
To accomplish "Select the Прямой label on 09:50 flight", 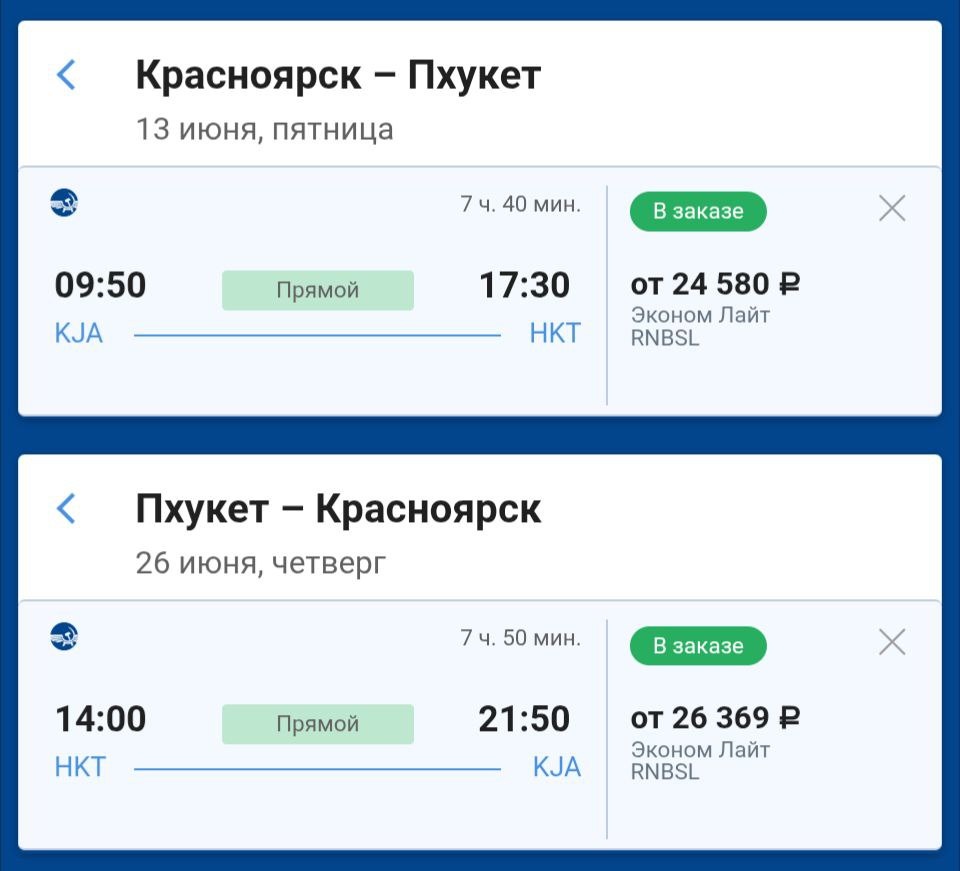I will pos(317,291).
